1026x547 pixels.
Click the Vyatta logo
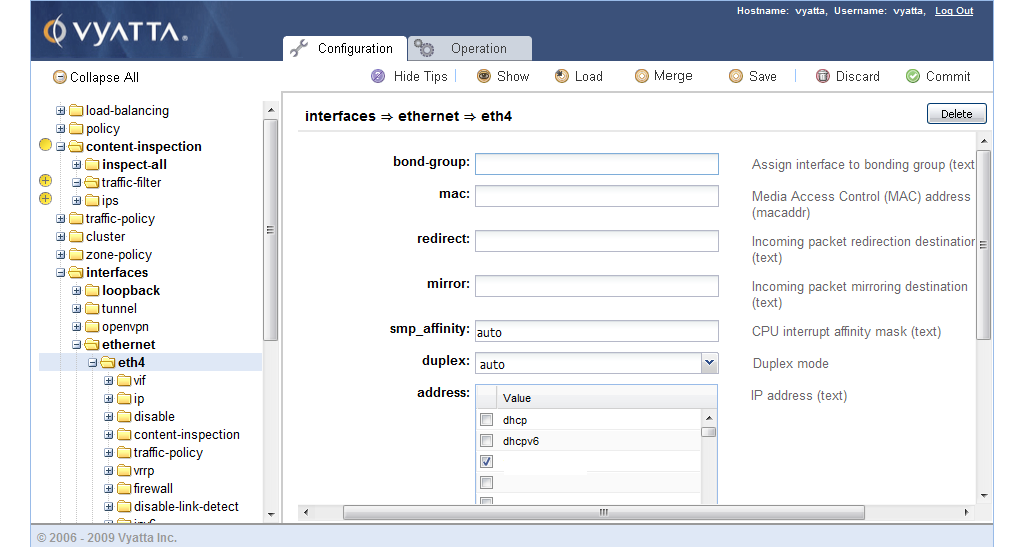click(x=115, y=31)
